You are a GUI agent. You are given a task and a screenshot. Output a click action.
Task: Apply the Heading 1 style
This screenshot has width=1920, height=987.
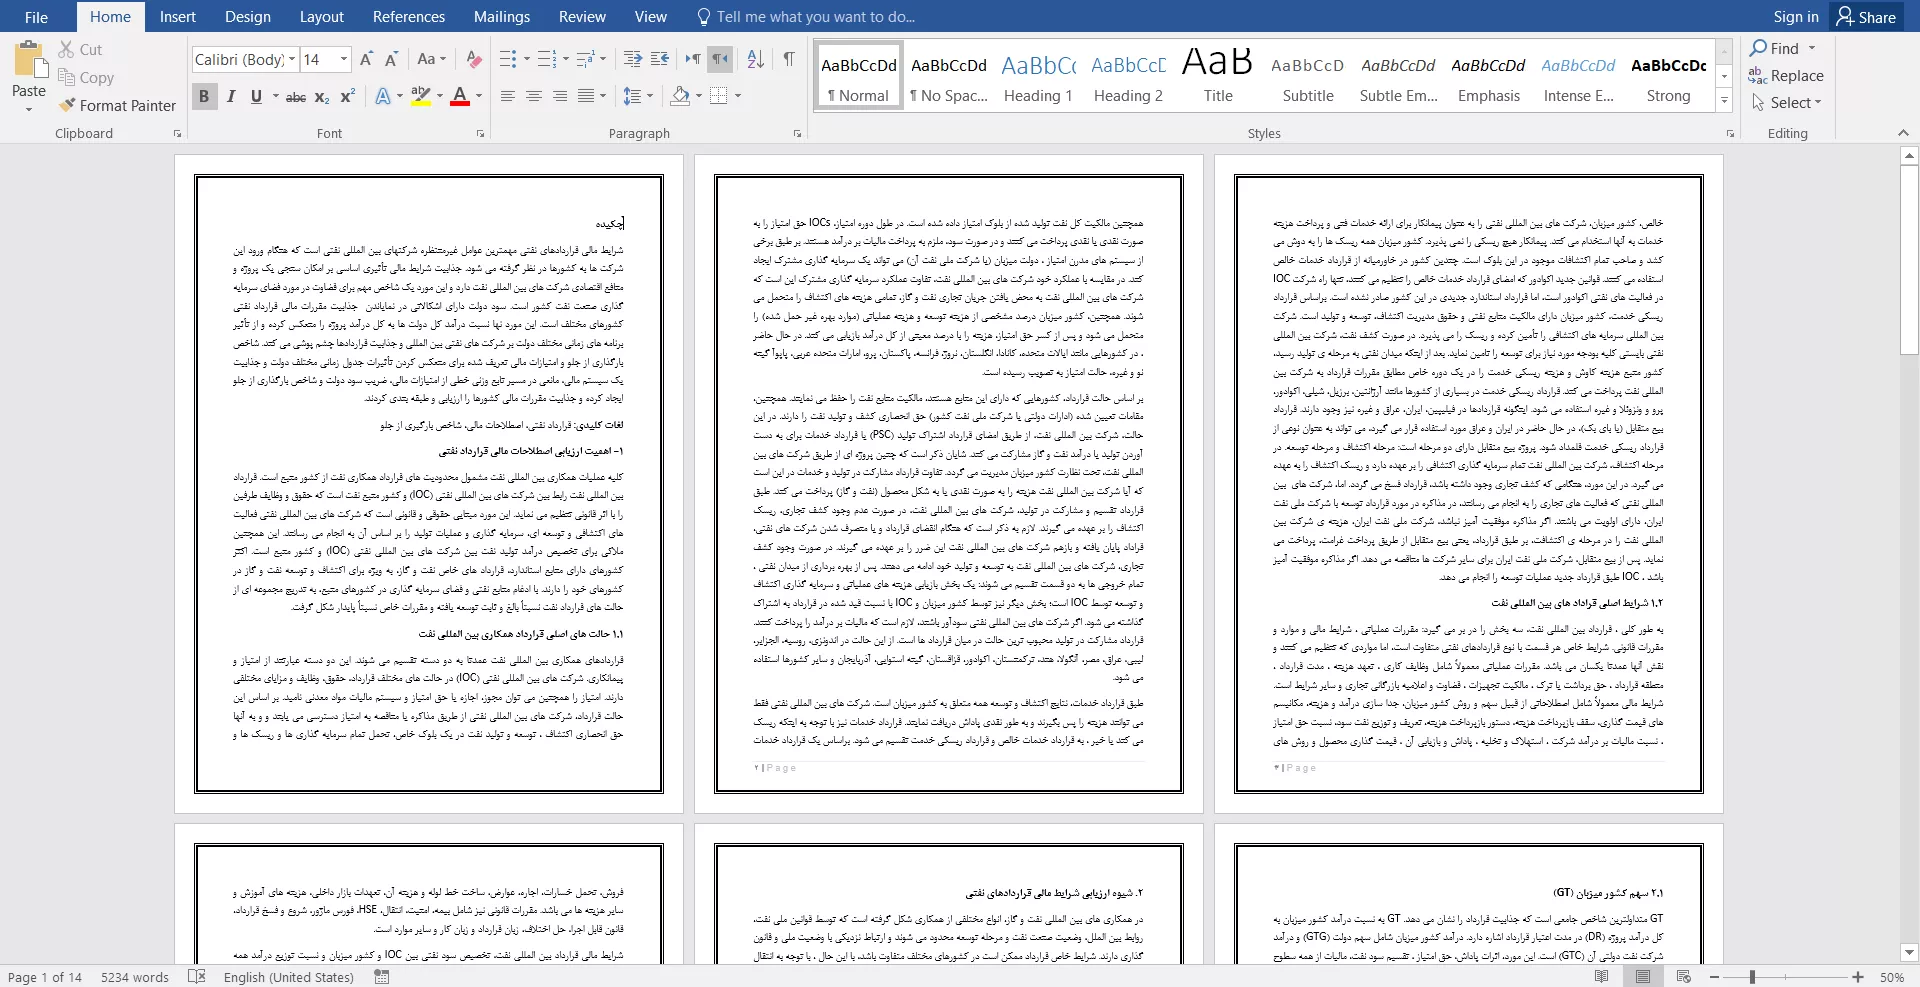(1038, 76)
